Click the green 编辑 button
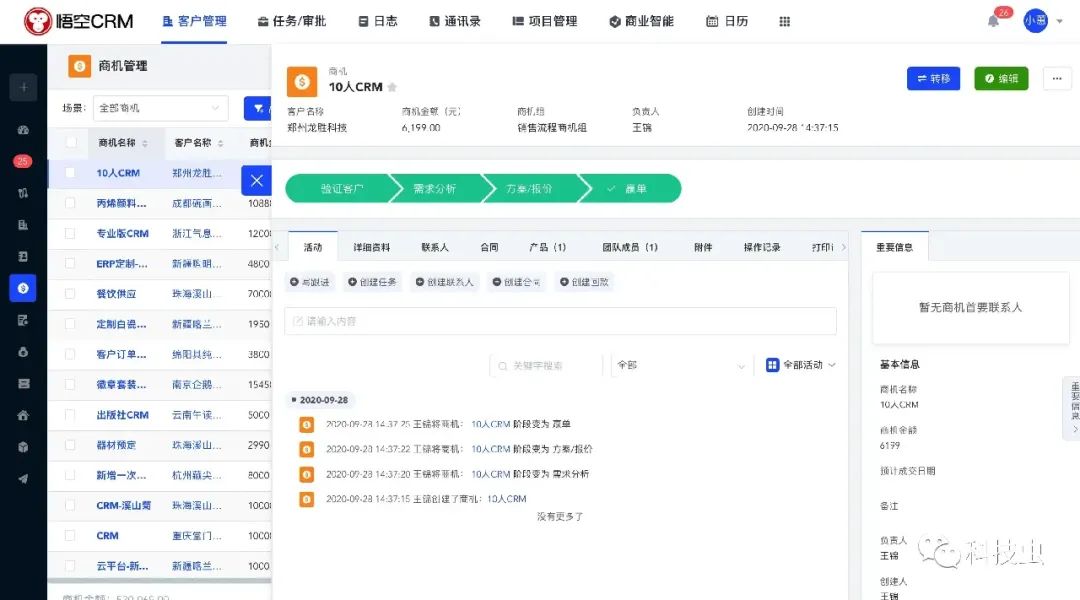 click(1001, 79)
